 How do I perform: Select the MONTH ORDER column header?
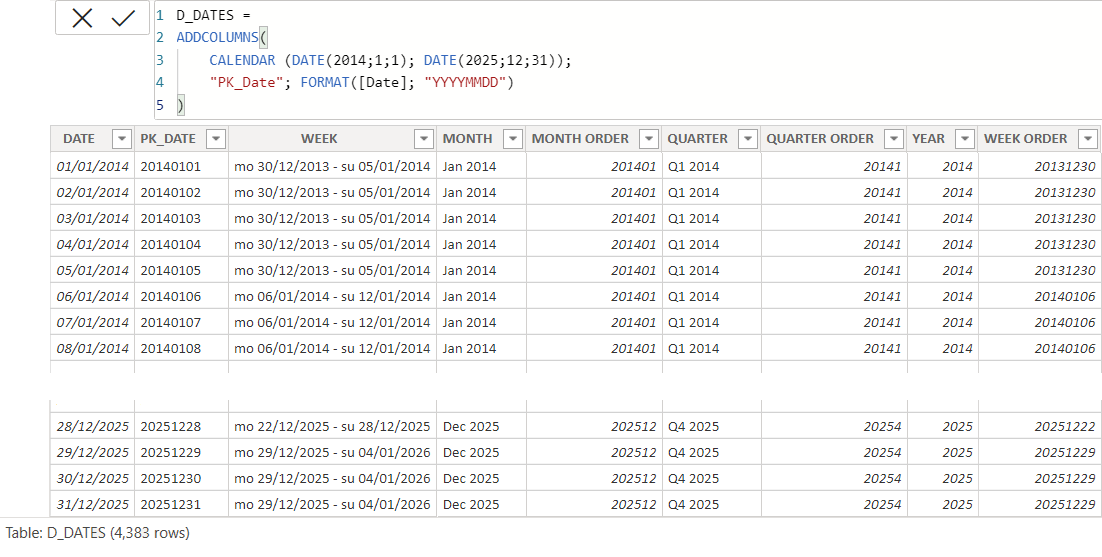click(580, 139)
